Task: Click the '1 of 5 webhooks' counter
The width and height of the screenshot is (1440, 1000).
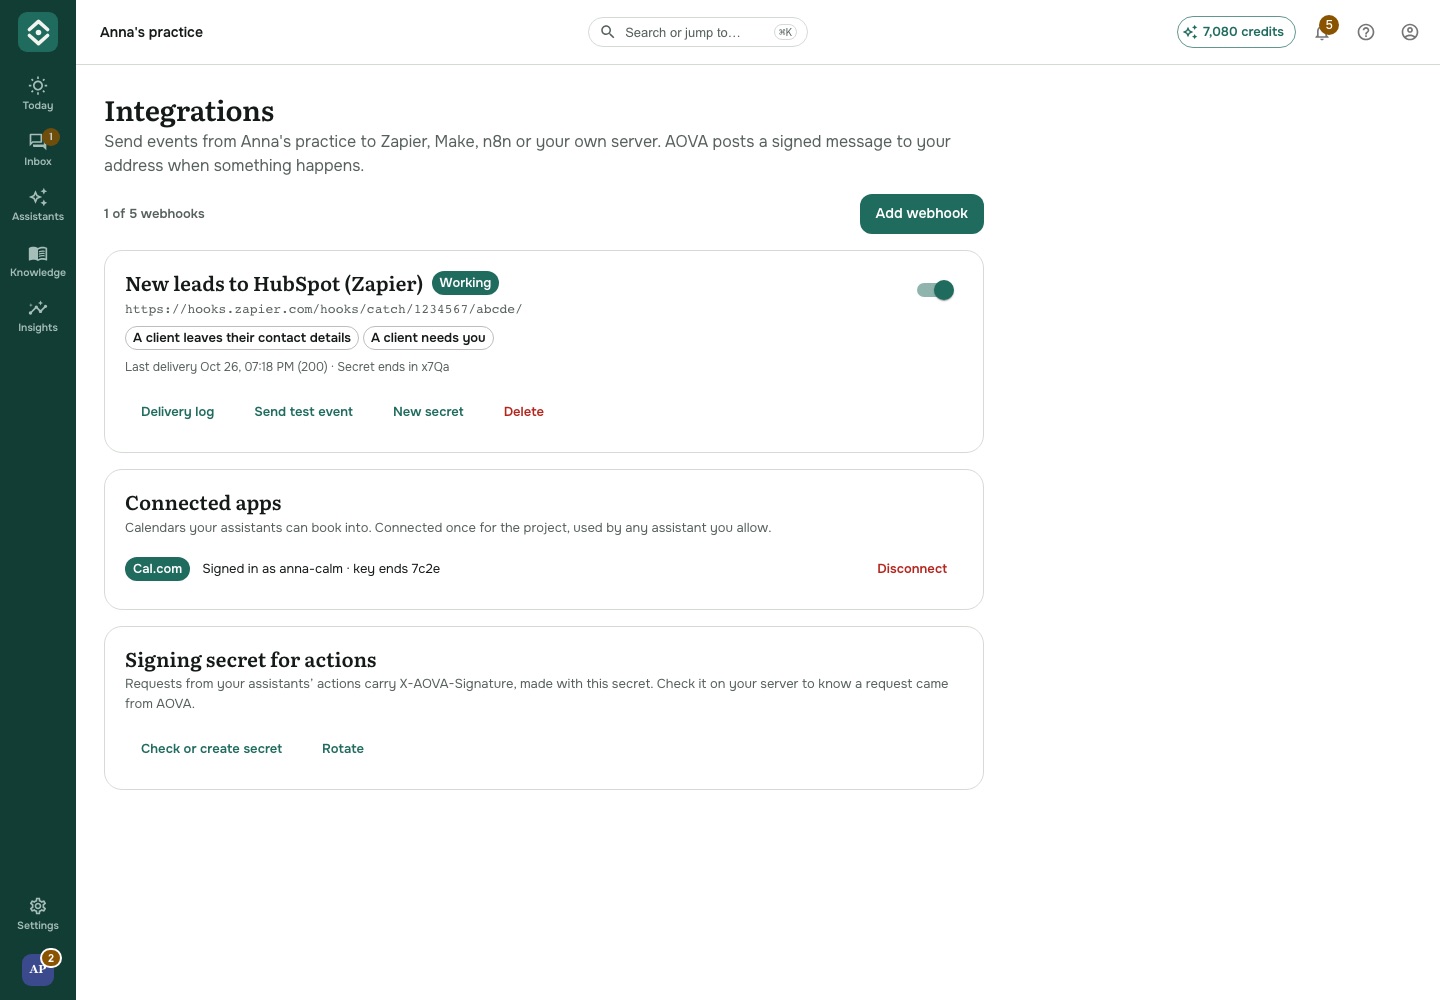Action: 154,214
